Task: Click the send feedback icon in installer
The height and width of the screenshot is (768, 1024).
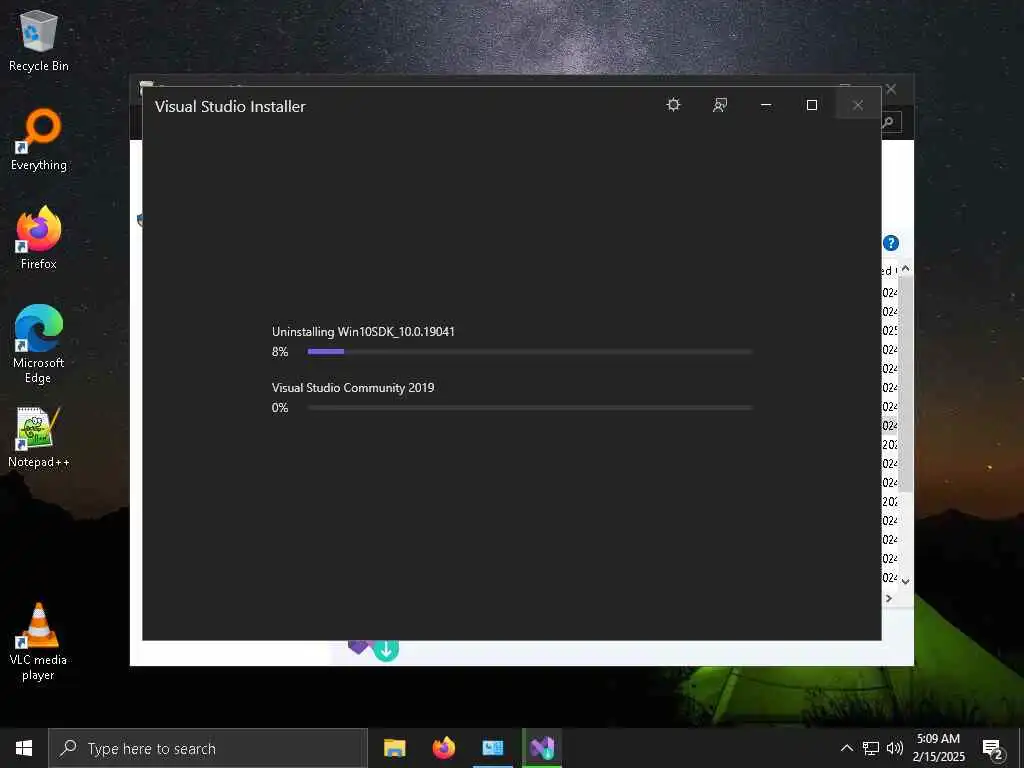Action: [x=720, y=105]
